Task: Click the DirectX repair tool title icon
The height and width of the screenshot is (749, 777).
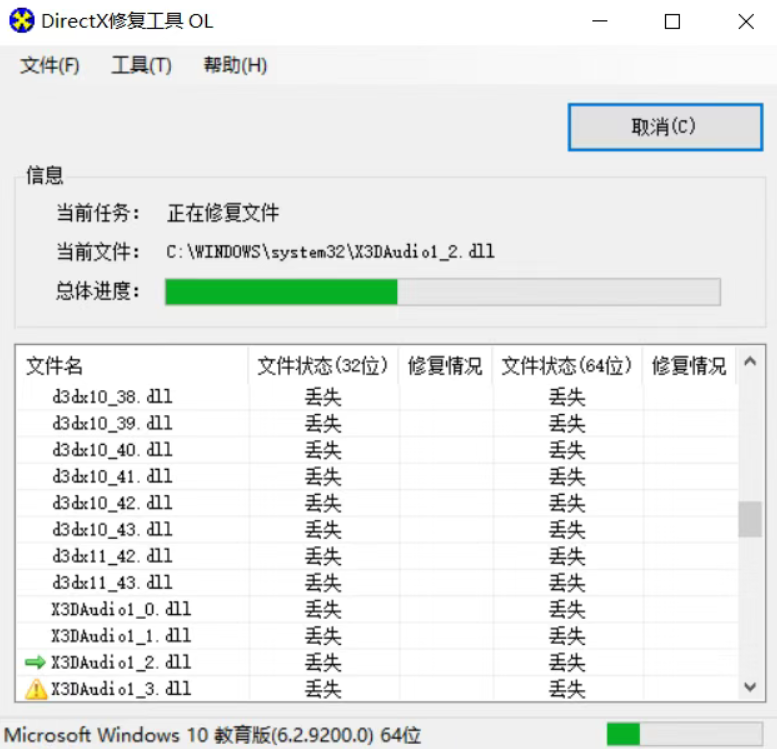Action: click(22, 21)
